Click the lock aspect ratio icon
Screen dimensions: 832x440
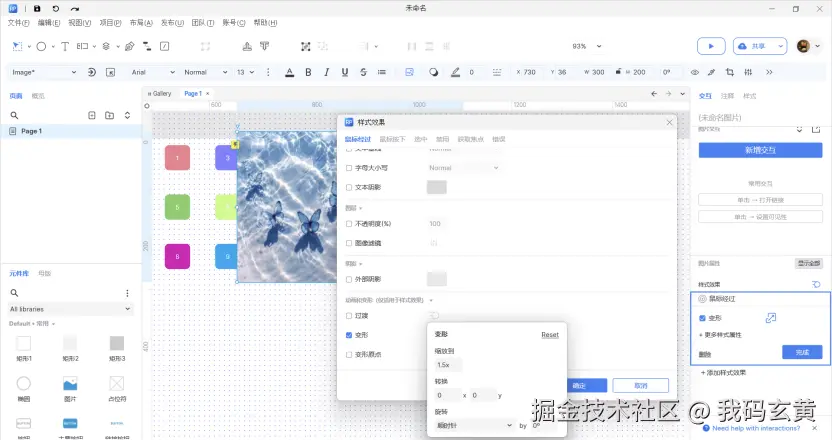[x=618, y=71]
